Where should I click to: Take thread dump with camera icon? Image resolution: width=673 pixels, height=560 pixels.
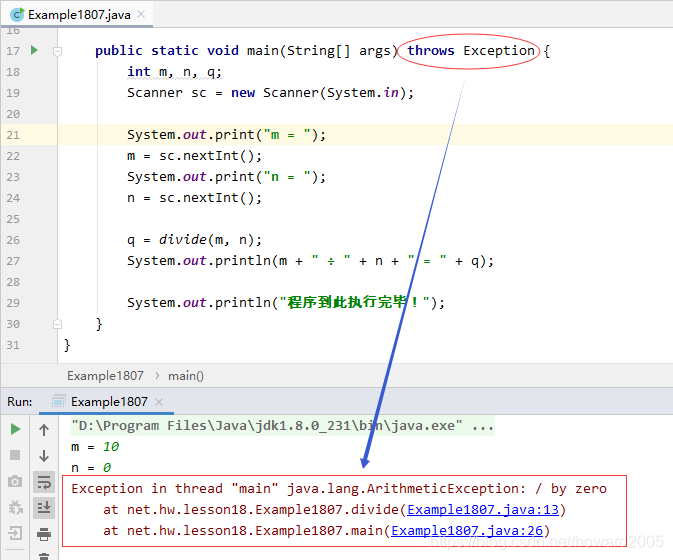pyautogui.click(x=15, y=481)
